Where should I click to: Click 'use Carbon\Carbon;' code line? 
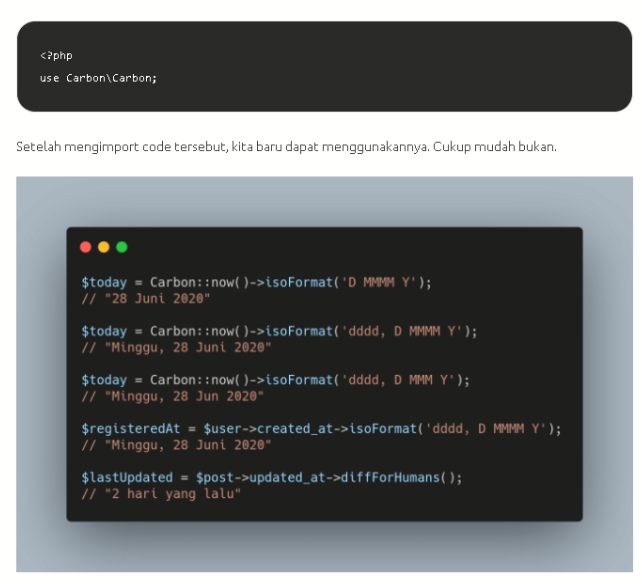[x=98, y=78]
